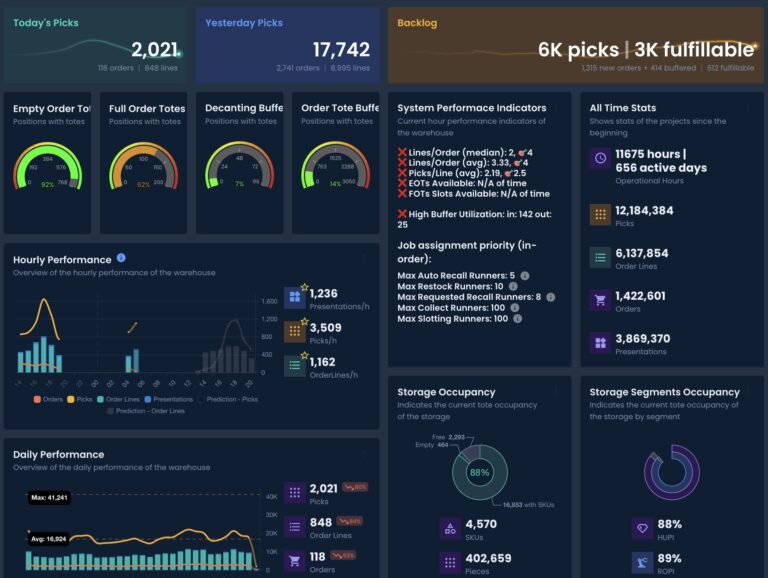Viewport: 768px width, 578px height.
Task: Click the Empty Order Totes gauge
Action: point(47,165)
